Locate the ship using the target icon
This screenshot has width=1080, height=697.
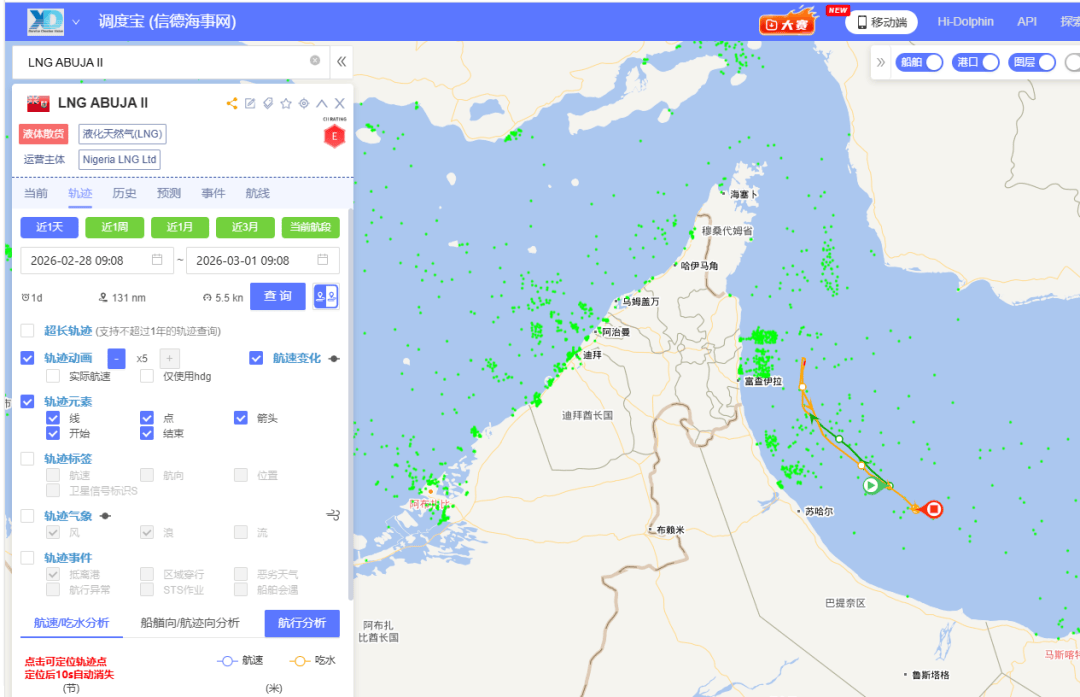[304, 103]
